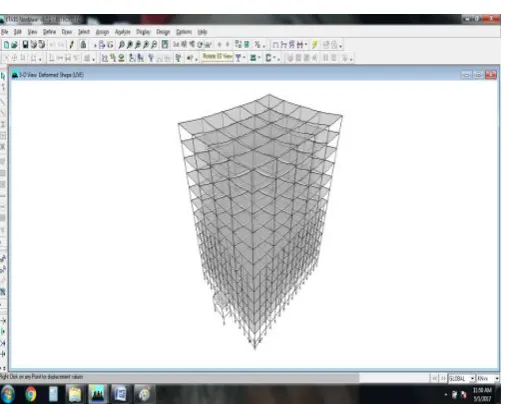511x406 pixels.
Task: Expand the C-shaped section dropdown arrow
Action: coord(274,58)
